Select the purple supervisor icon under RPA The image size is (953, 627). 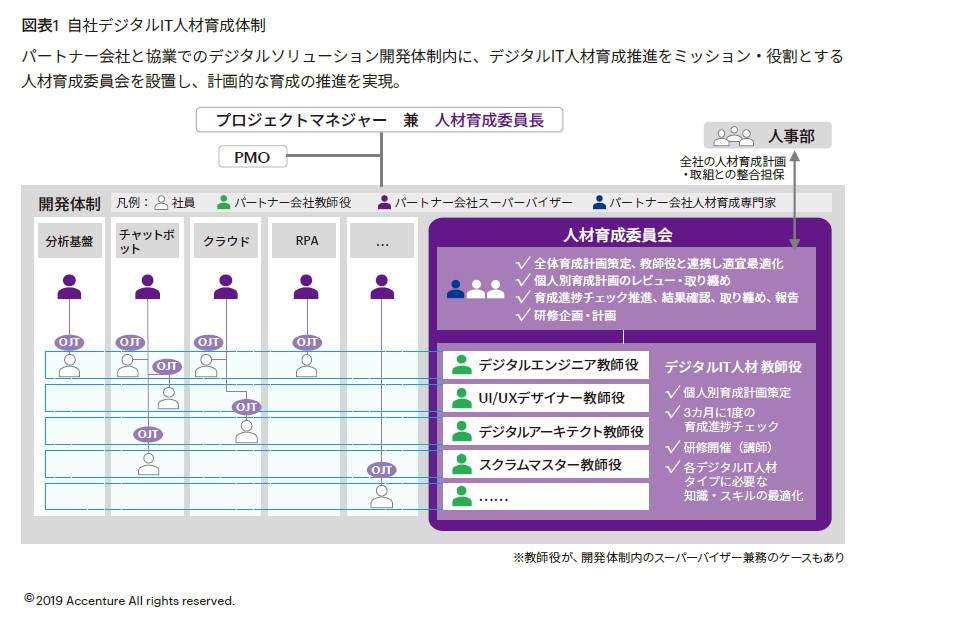[x=306, y=288]
